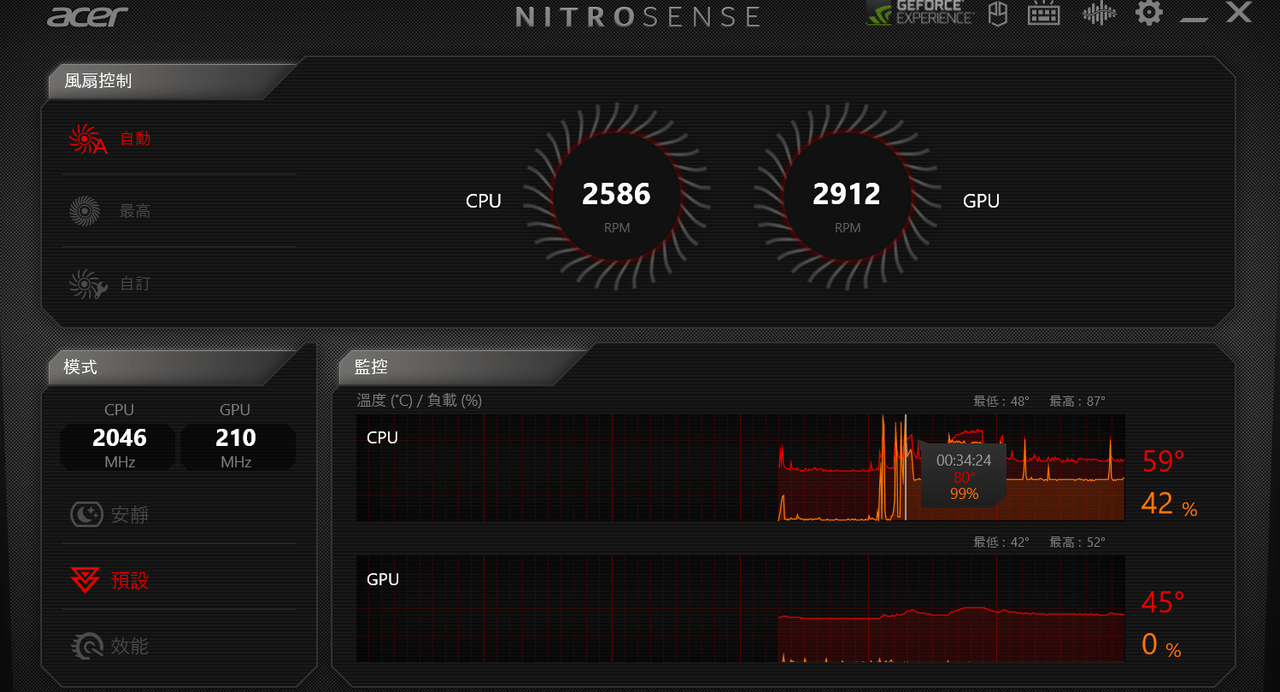Switch to 效能 power mode label
The width and height of the screenshot is (1280, 692).
click(x=130, y=646)
